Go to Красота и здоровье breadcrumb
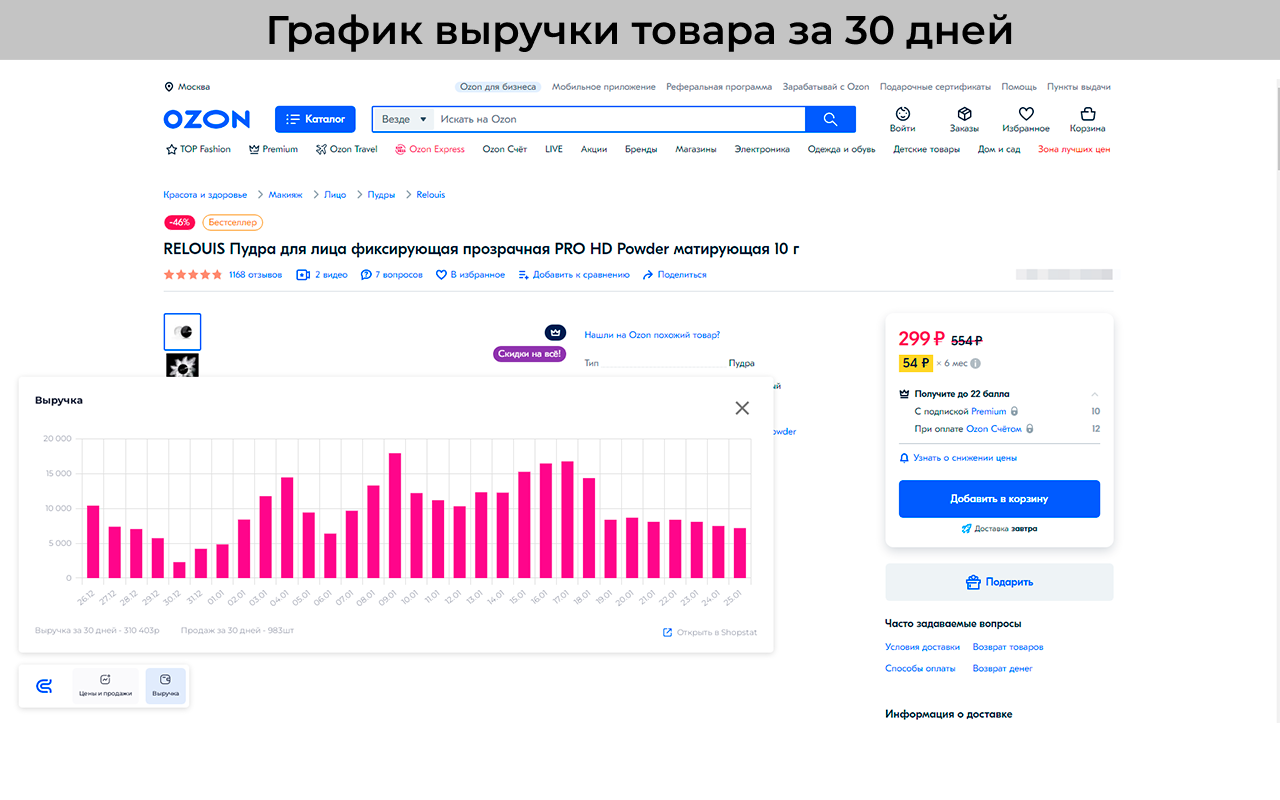The height and width of the screenshot is (800, 1280). point(205,195)
